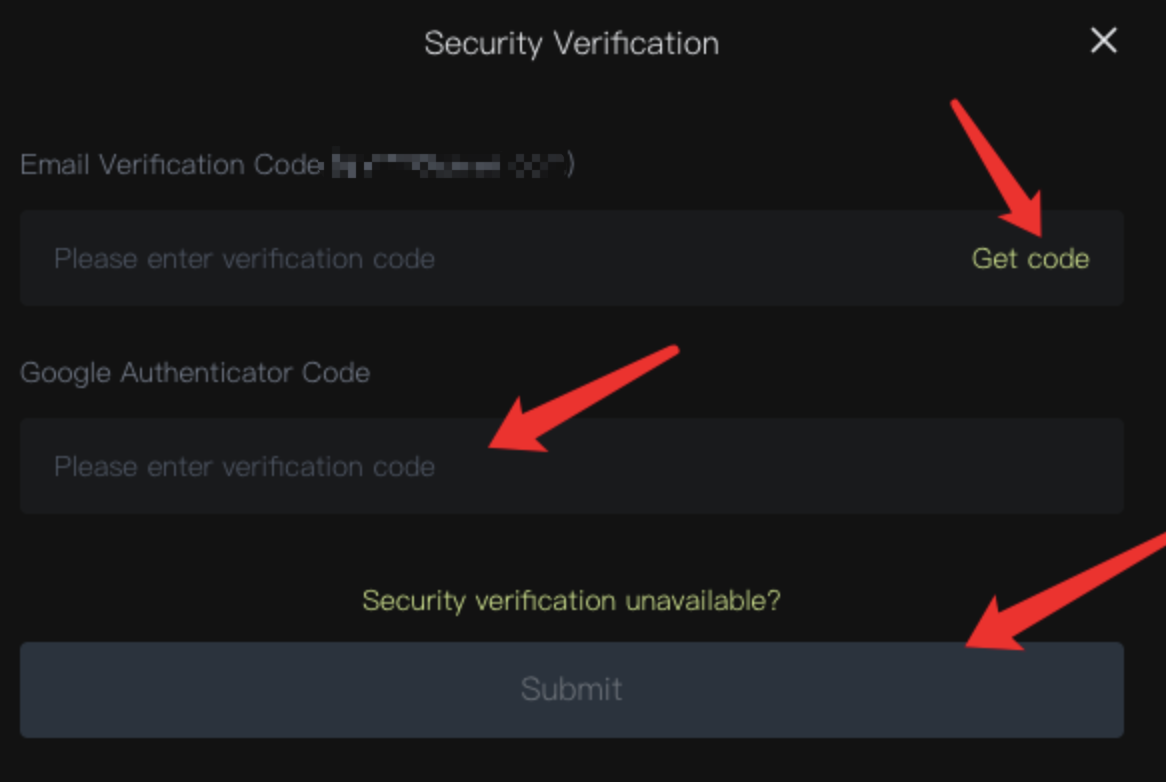
Task: Get help if security verification is unavailable
Action: click(571, 601)
